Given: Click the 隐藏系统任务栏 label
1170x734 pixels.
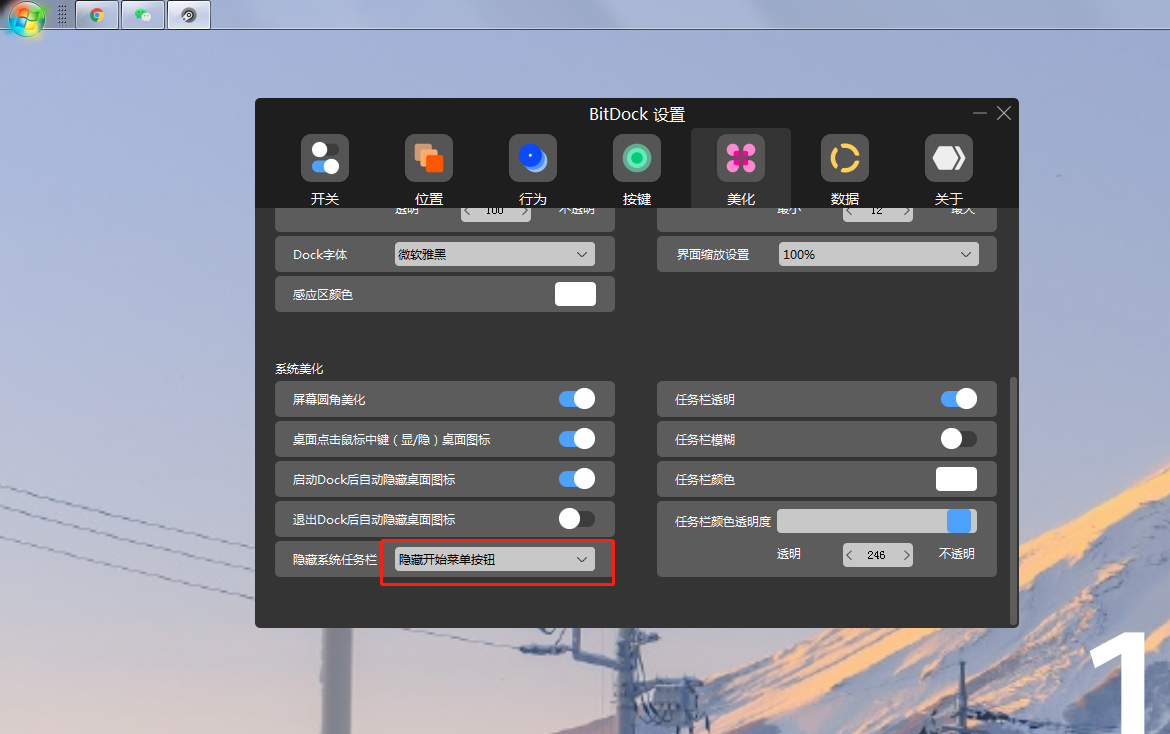Looking at the screenshot, I should click(334, 559).
